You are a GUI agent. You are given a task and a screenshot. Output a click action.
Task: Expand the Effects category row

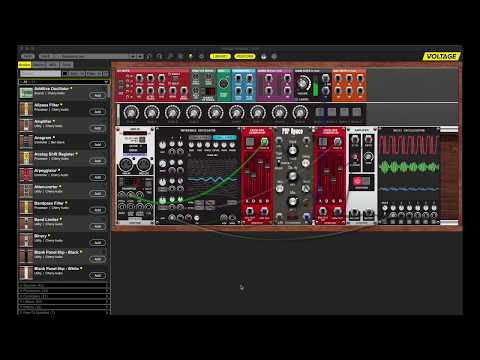pyautogui.click(x=64, y=307)
